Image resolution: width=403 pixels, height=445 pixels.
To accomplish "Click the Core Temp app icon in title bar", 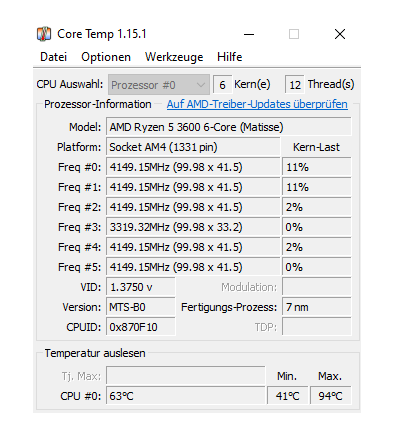I will click(44, 34).
